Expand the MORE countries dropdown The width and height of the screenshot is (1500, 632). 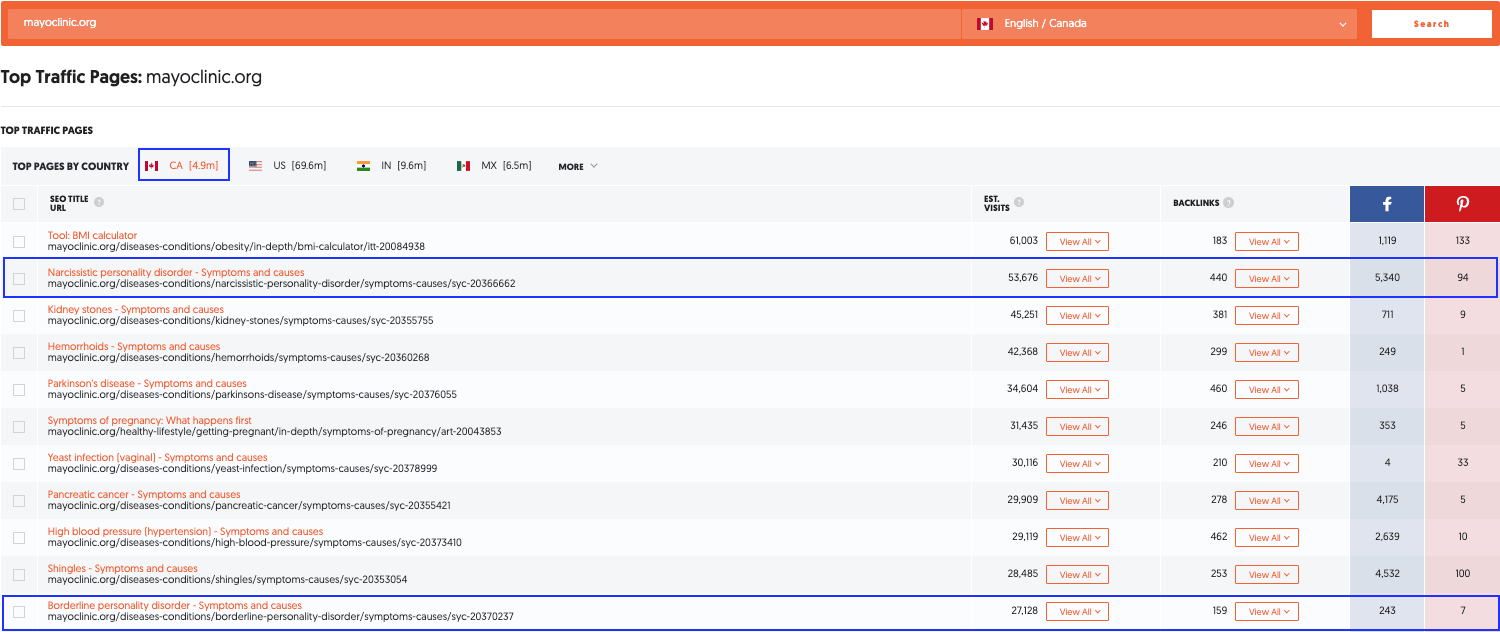coord(578,166)
